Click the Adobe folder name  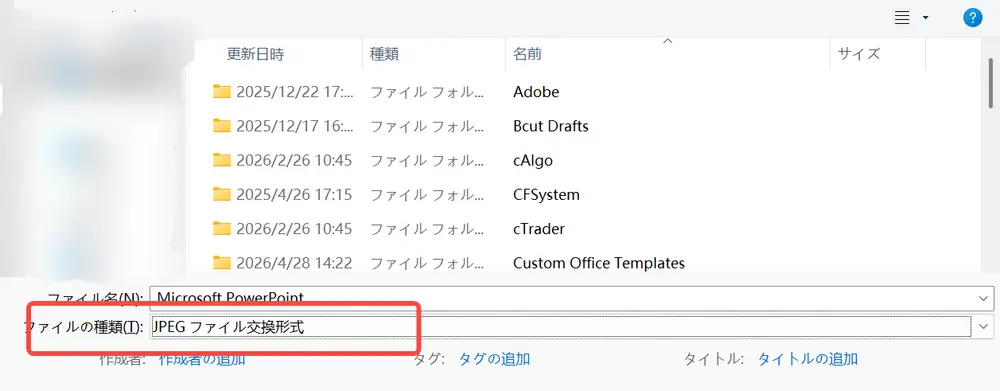(x=536, y=92)
